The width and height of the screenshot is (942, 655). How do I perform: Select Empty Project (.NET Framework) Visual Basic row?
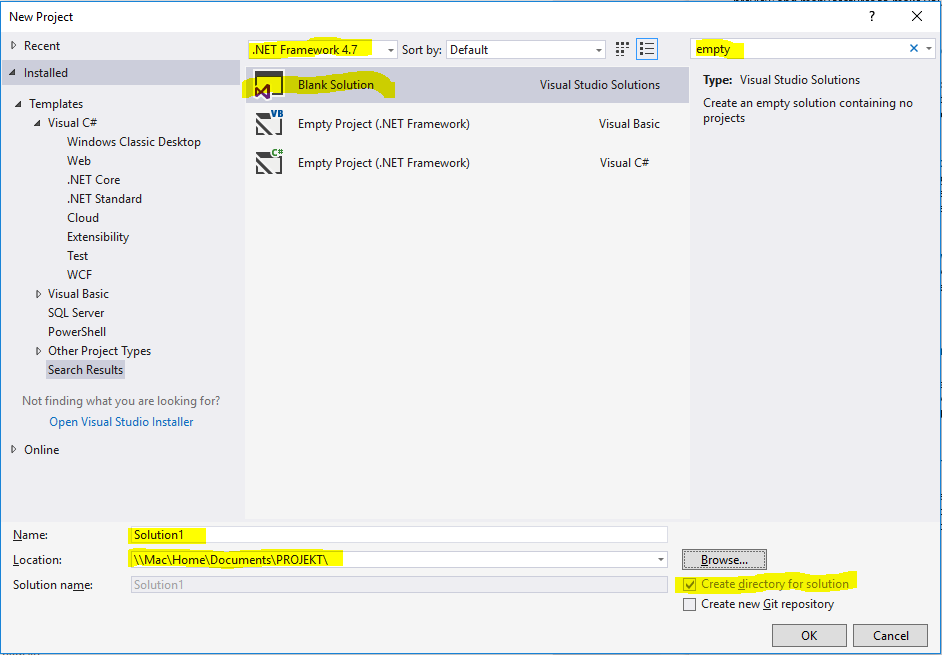coord(467,124)
